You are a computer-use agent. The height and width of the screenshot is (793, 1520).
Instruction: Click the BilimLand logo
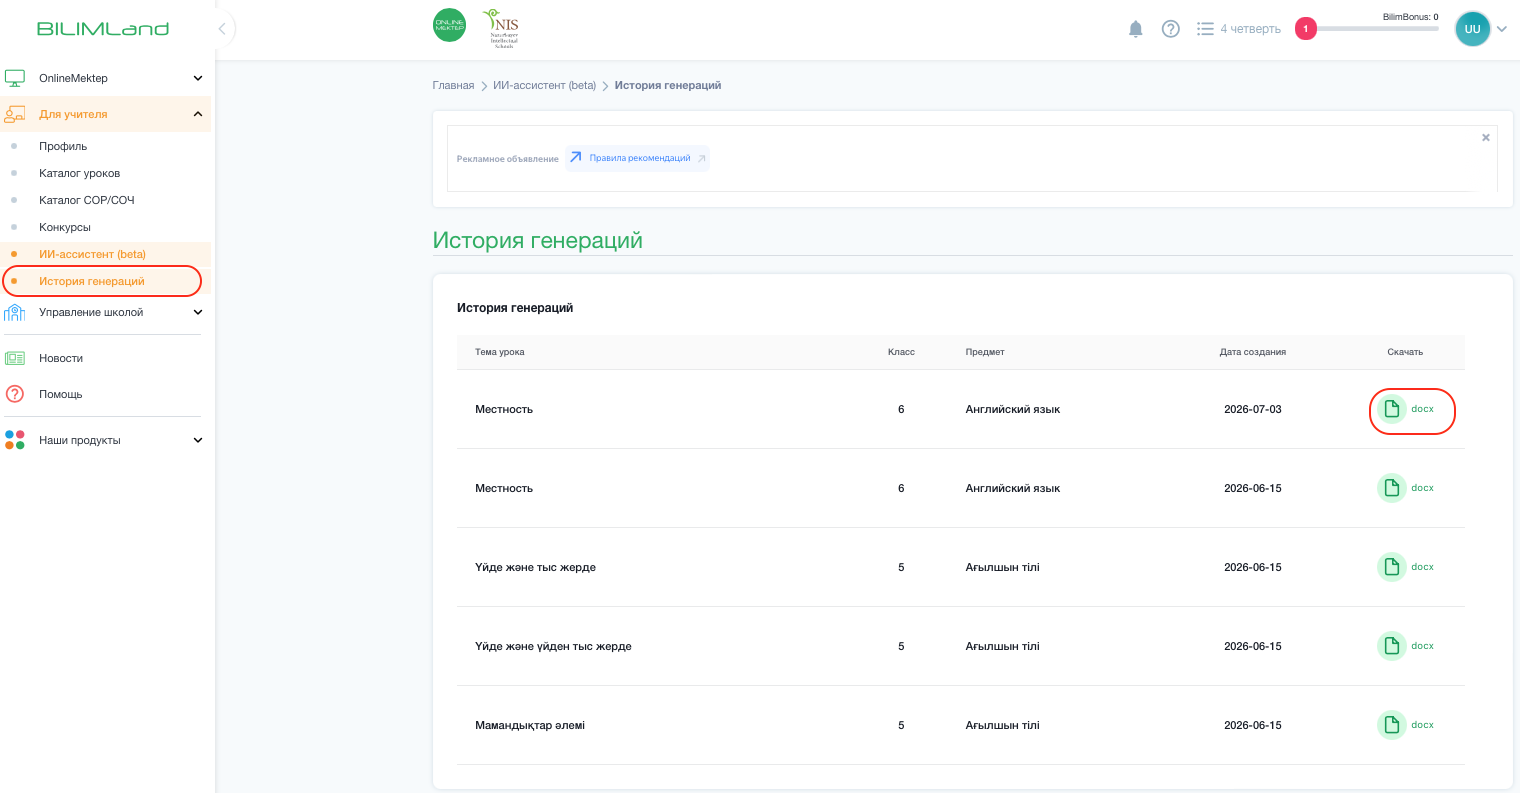(x=103, y=29)
